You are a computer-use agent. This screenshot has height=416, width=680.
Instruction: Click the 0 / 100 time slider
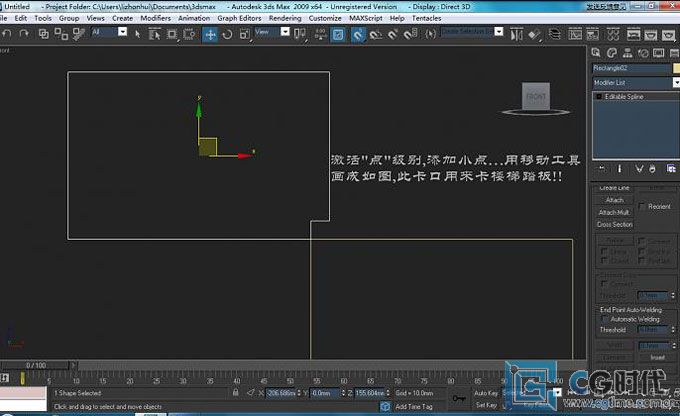pyautogui.click(x=36, y=365)
